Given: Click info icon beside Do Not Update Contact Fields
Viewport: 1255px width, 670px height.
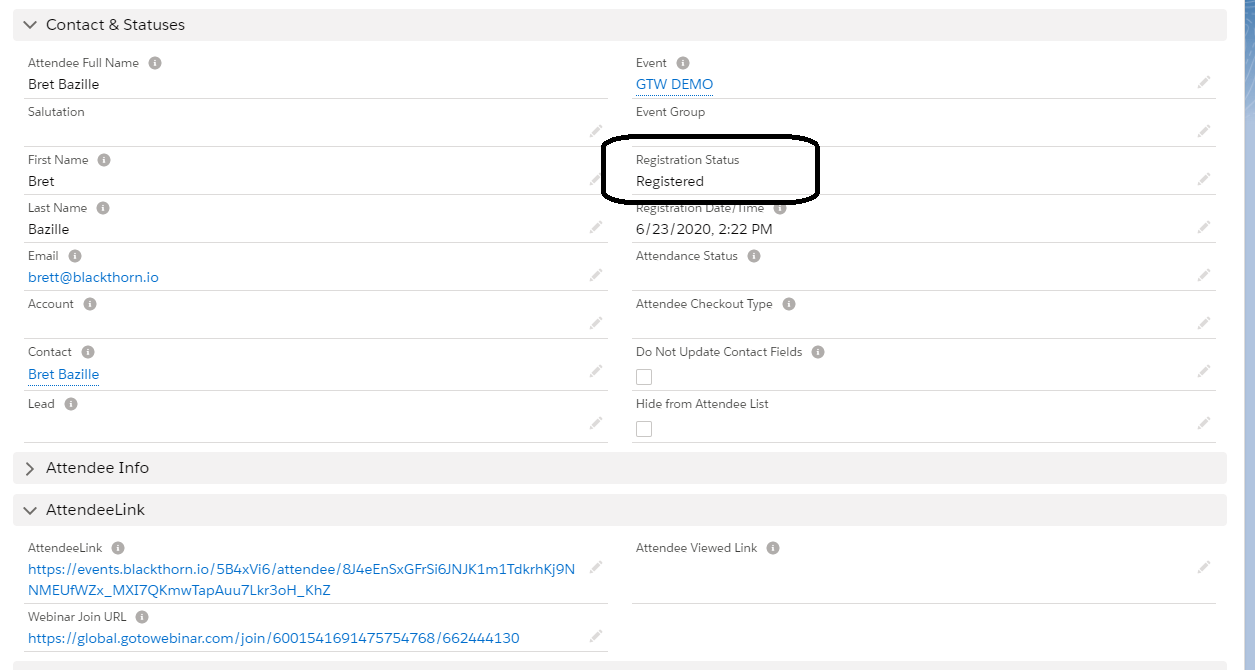Looking at the screenshot, I should [x=818, y=352].
